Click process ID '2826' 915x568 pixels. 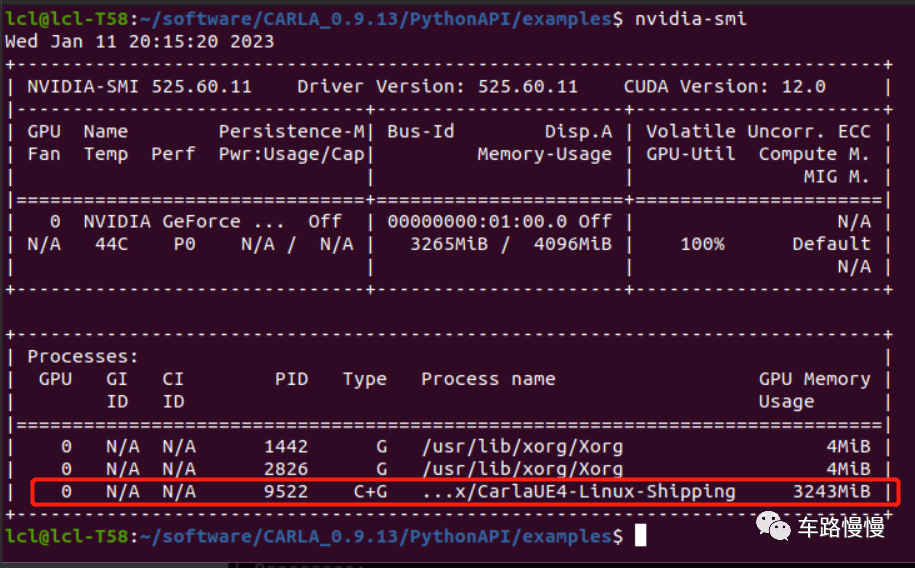(x=286, y=469)
